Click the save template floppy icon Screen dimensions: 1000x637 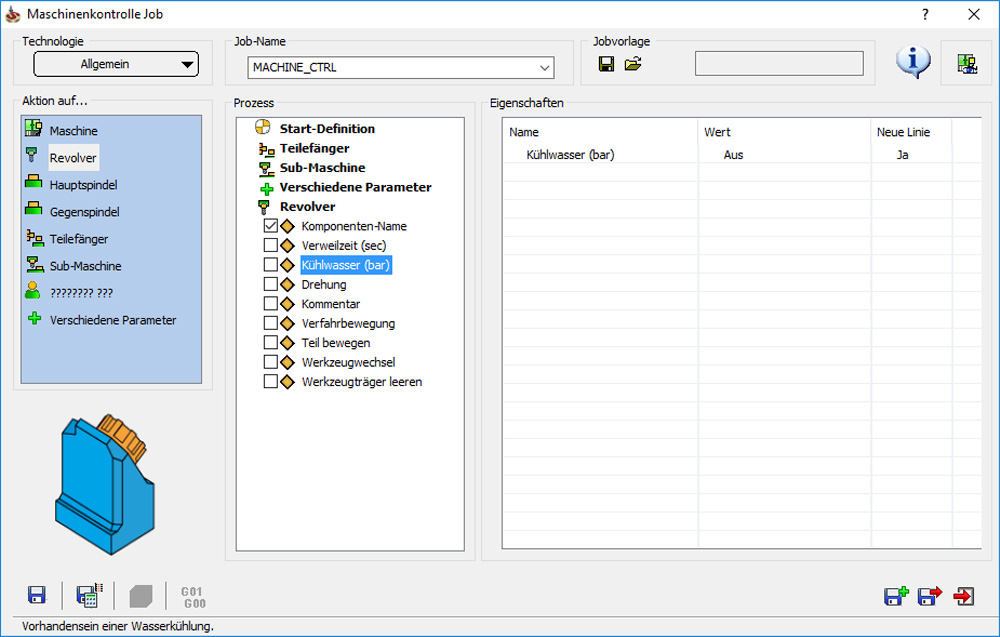click(x=606, y=64)
